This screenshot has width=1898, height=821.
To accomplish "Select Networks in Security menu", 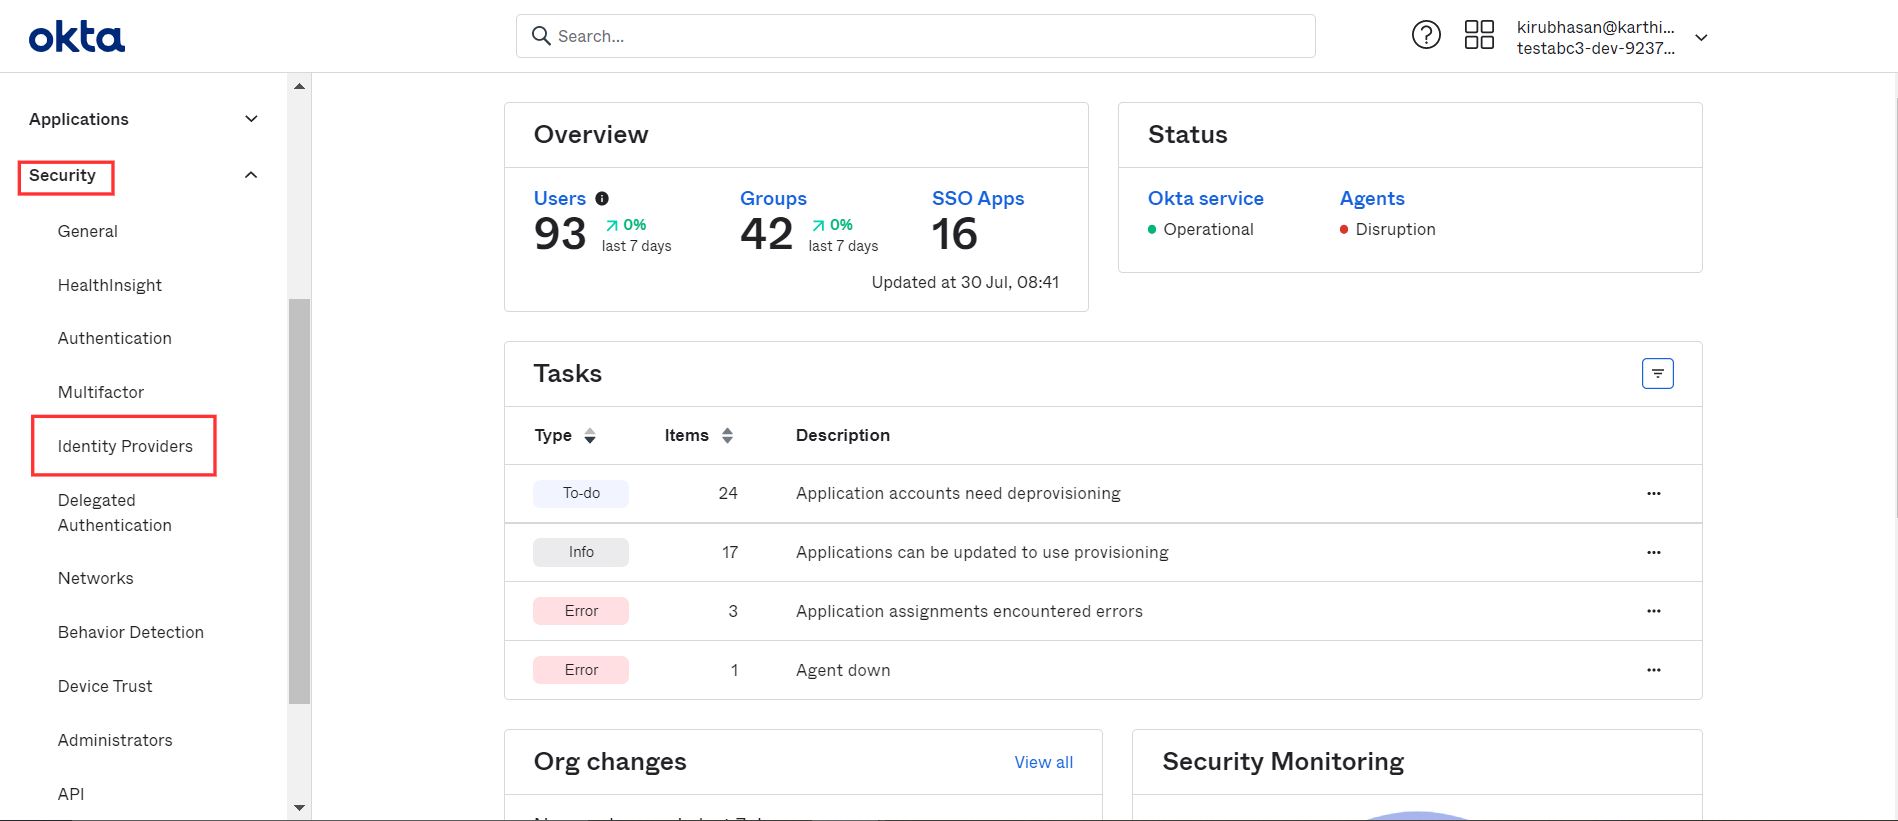I will [x=95, y=578].
